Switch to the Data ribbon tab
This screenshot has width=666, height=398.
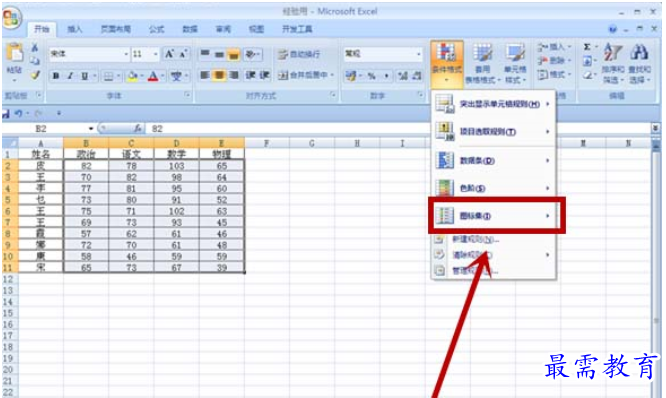pos(190,29)
